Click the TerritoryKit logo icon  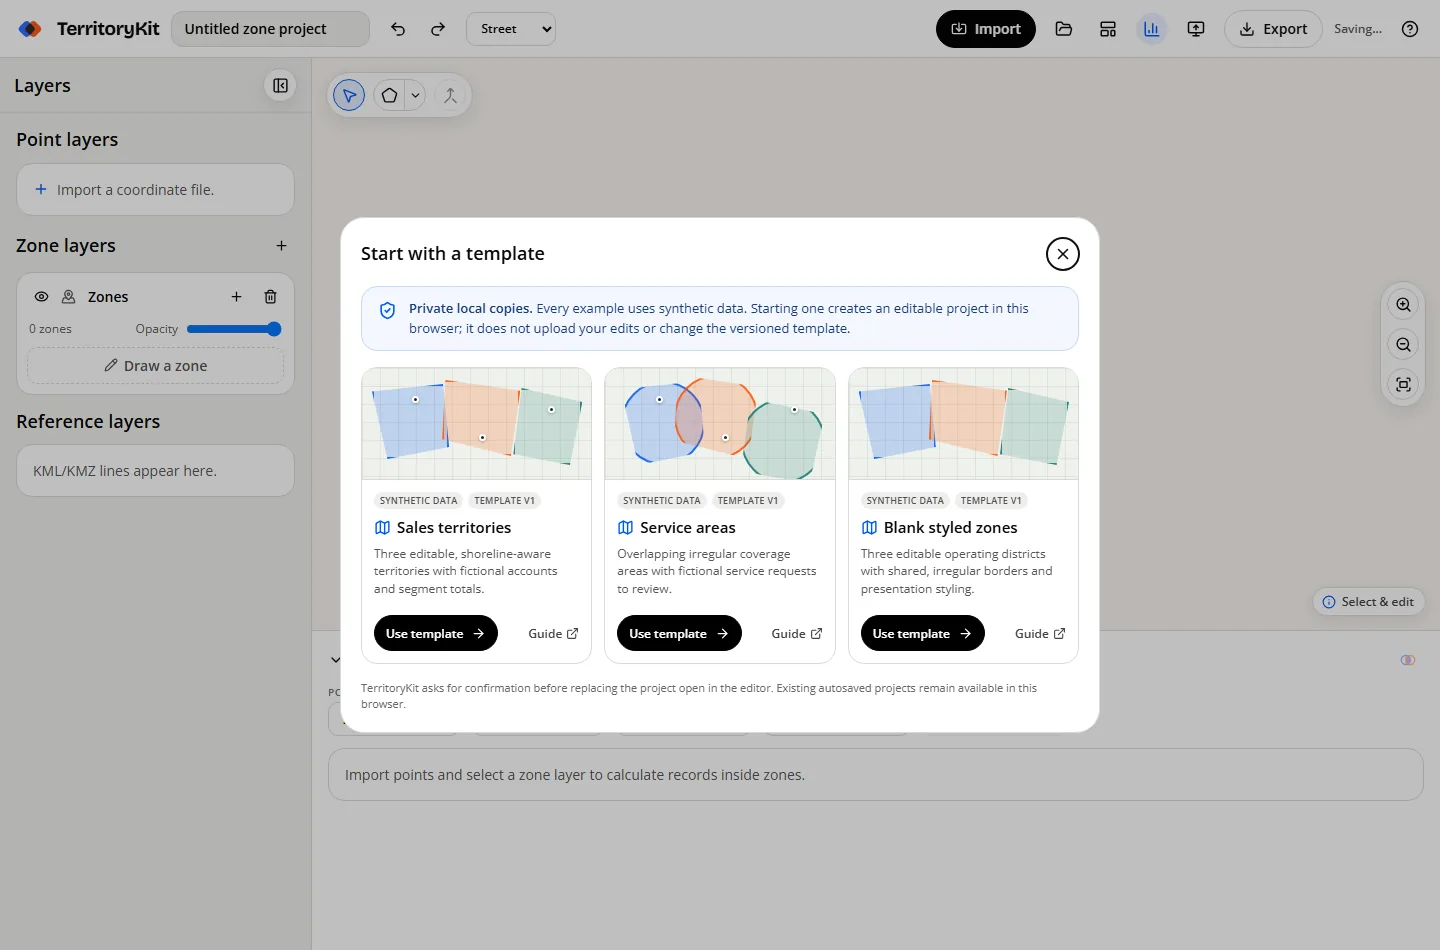click(x=30, y=29)
